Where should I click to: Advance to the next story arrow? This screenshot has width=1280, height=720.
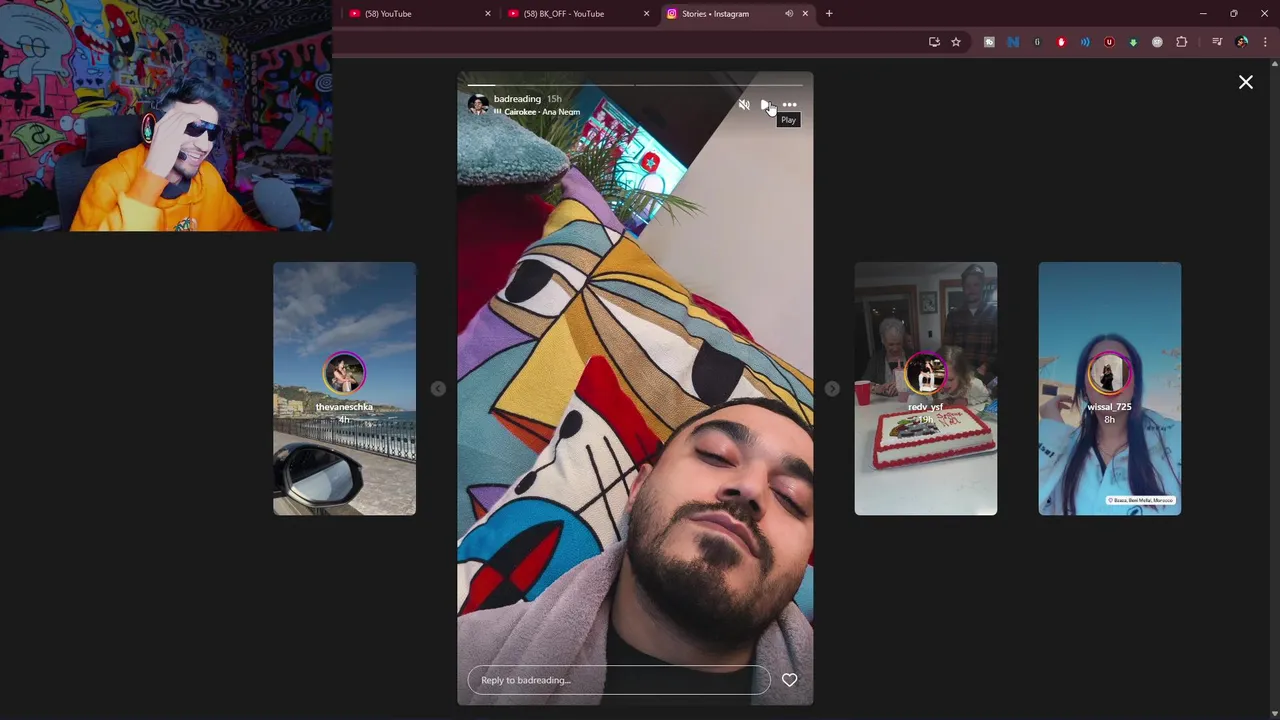click(832, 389)
